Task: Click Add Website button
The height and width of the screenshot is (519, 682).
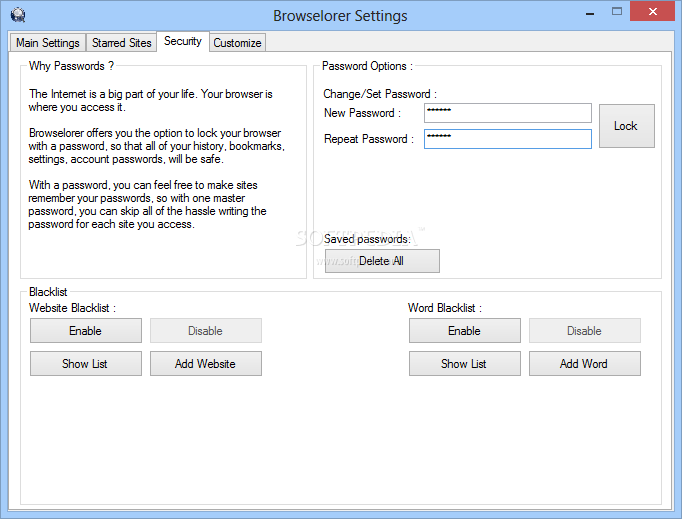Action: click(206, 364)
